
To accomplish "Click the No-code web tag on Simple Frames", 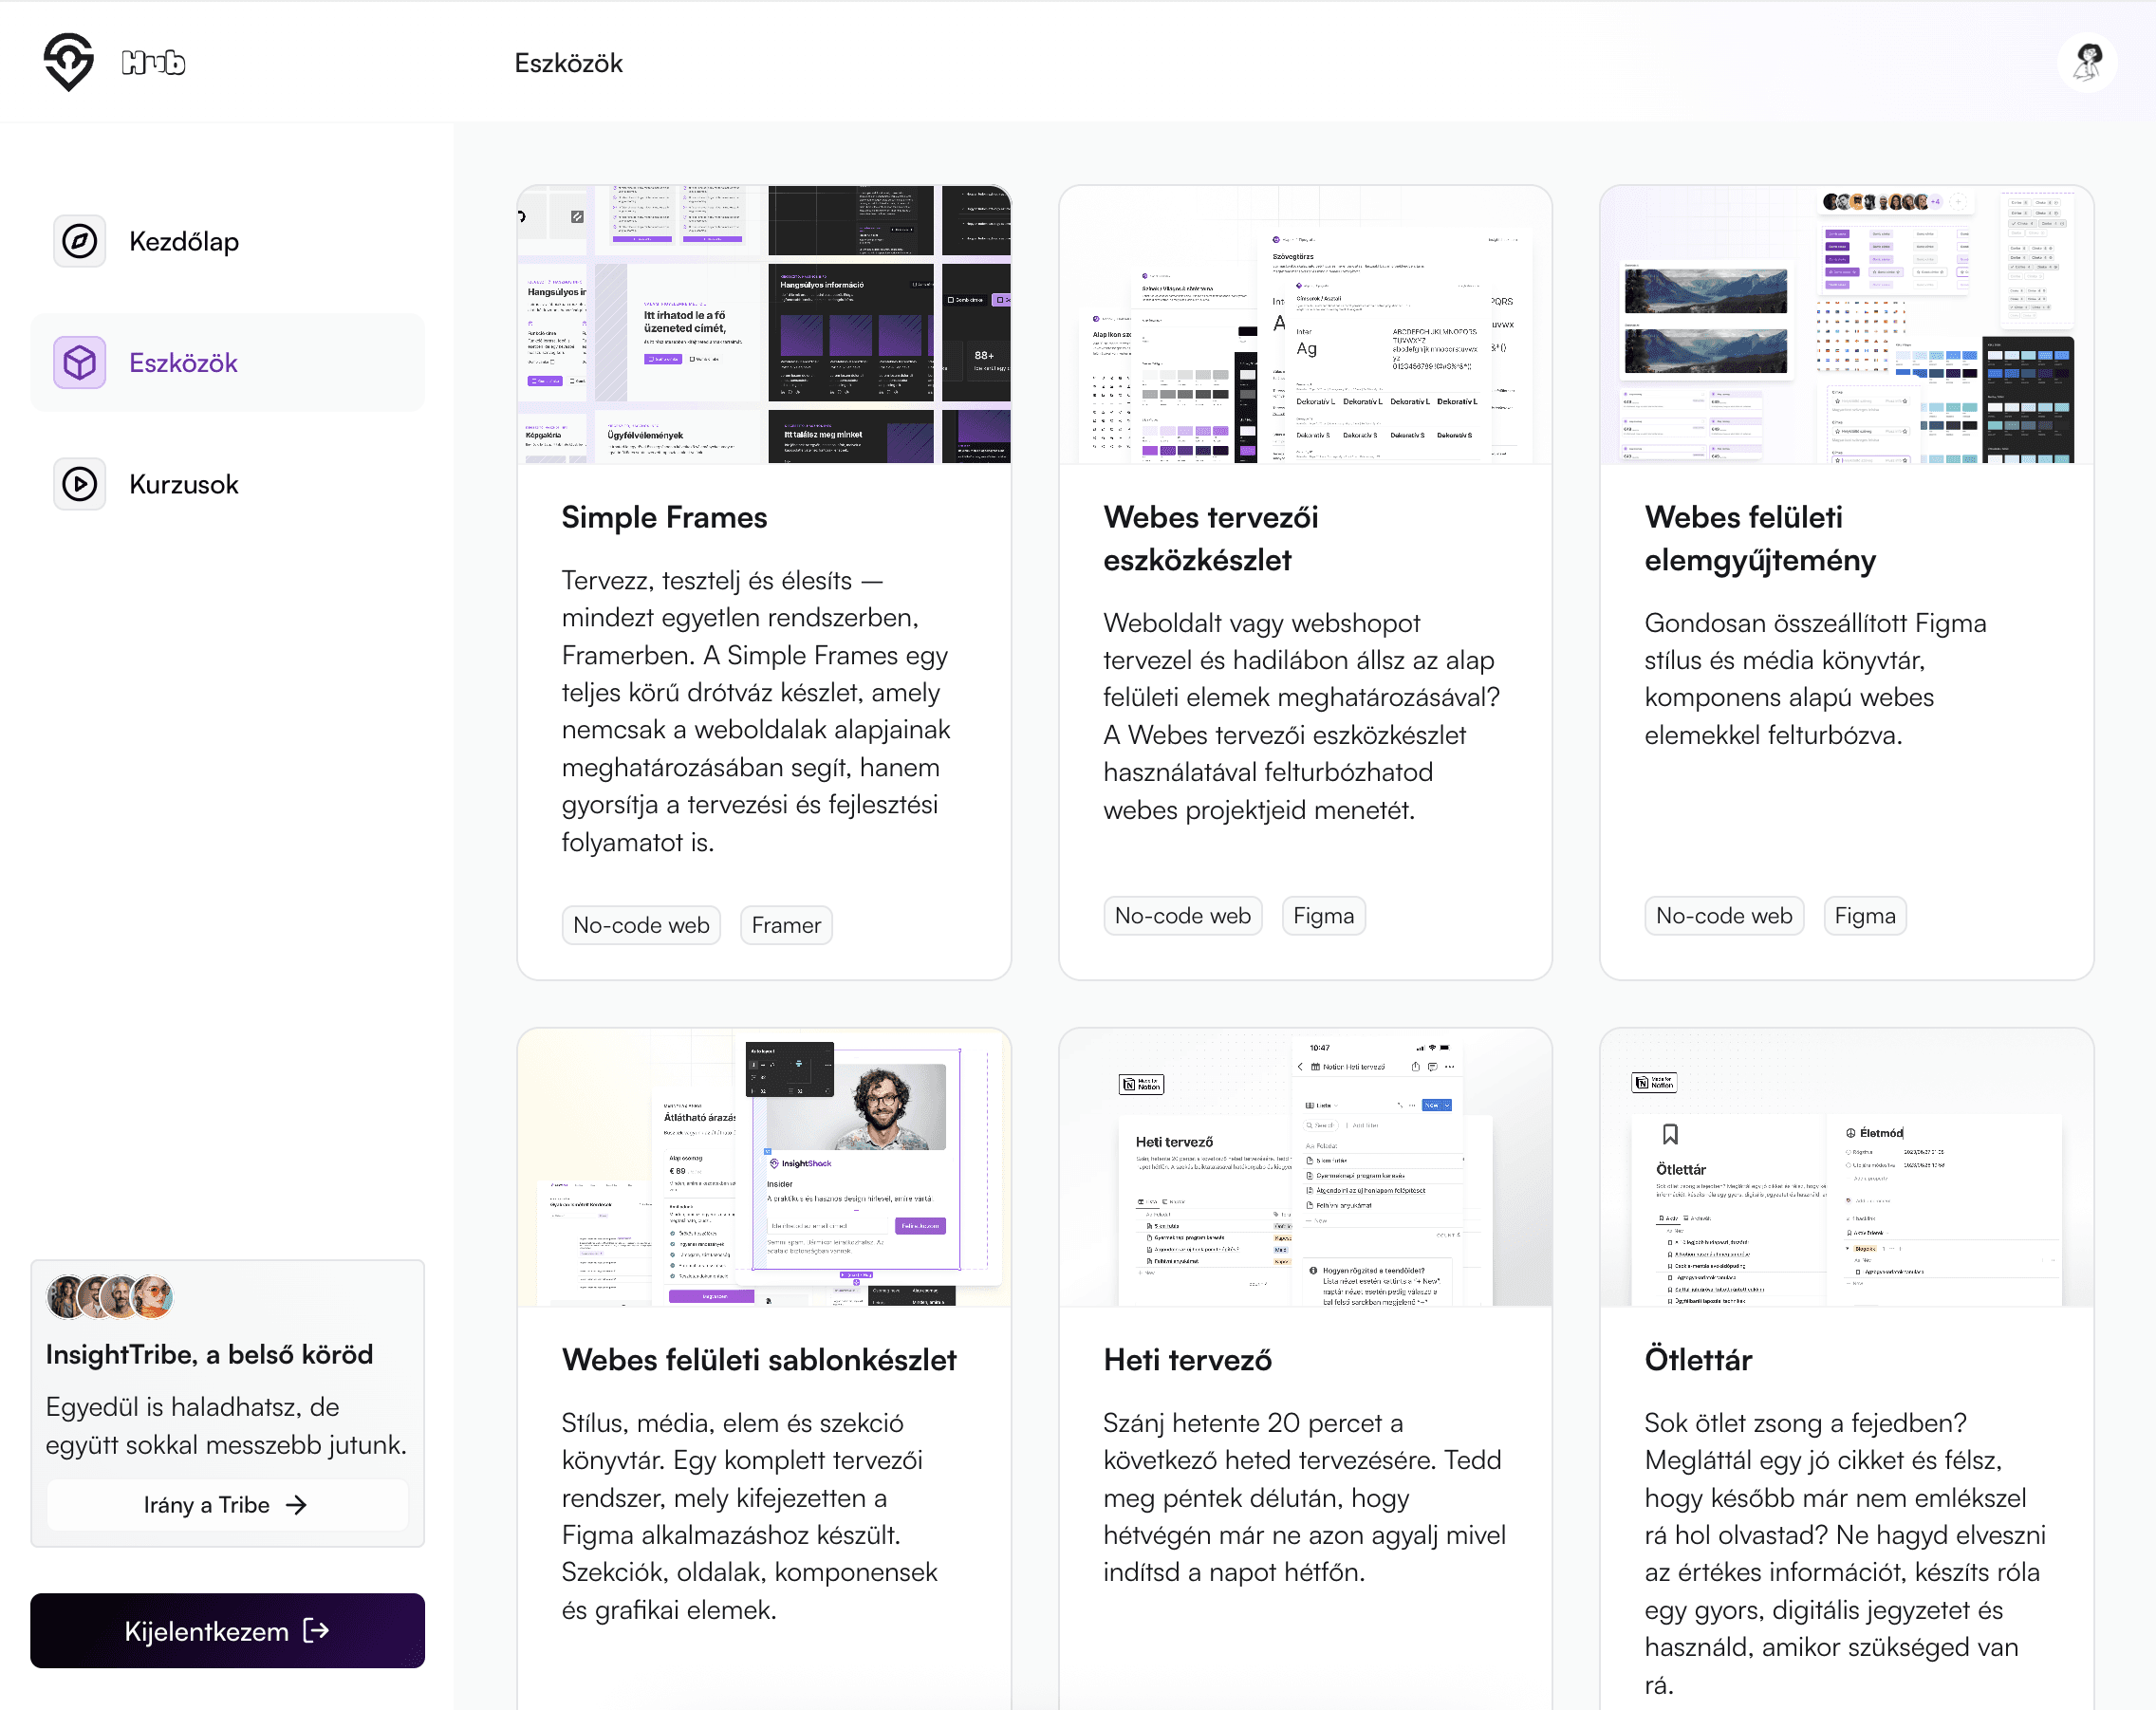I will coord(641,925).
